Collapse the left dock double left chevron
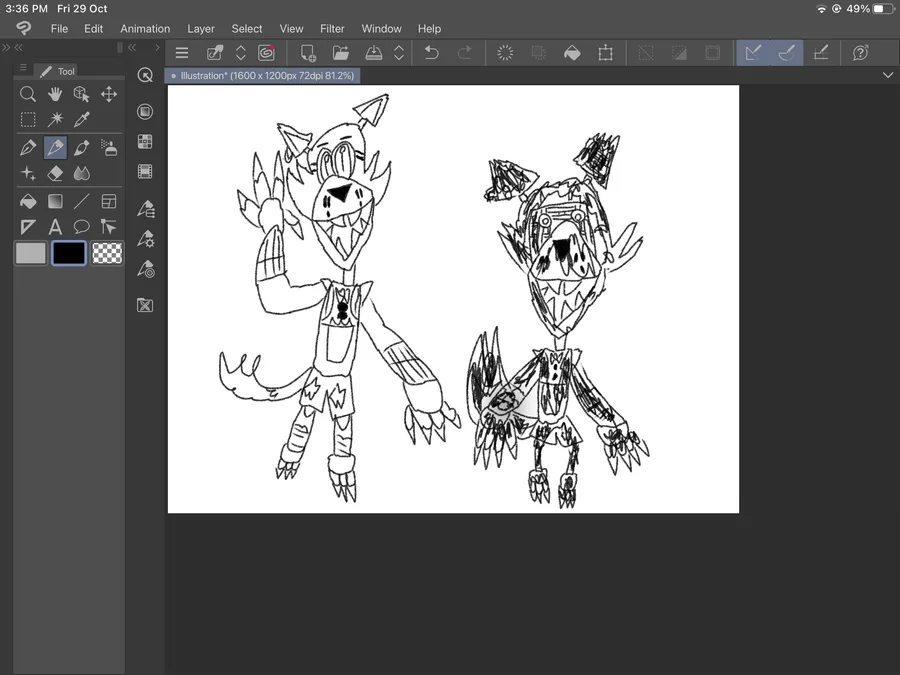900x675 pixels. coord(19,47)
